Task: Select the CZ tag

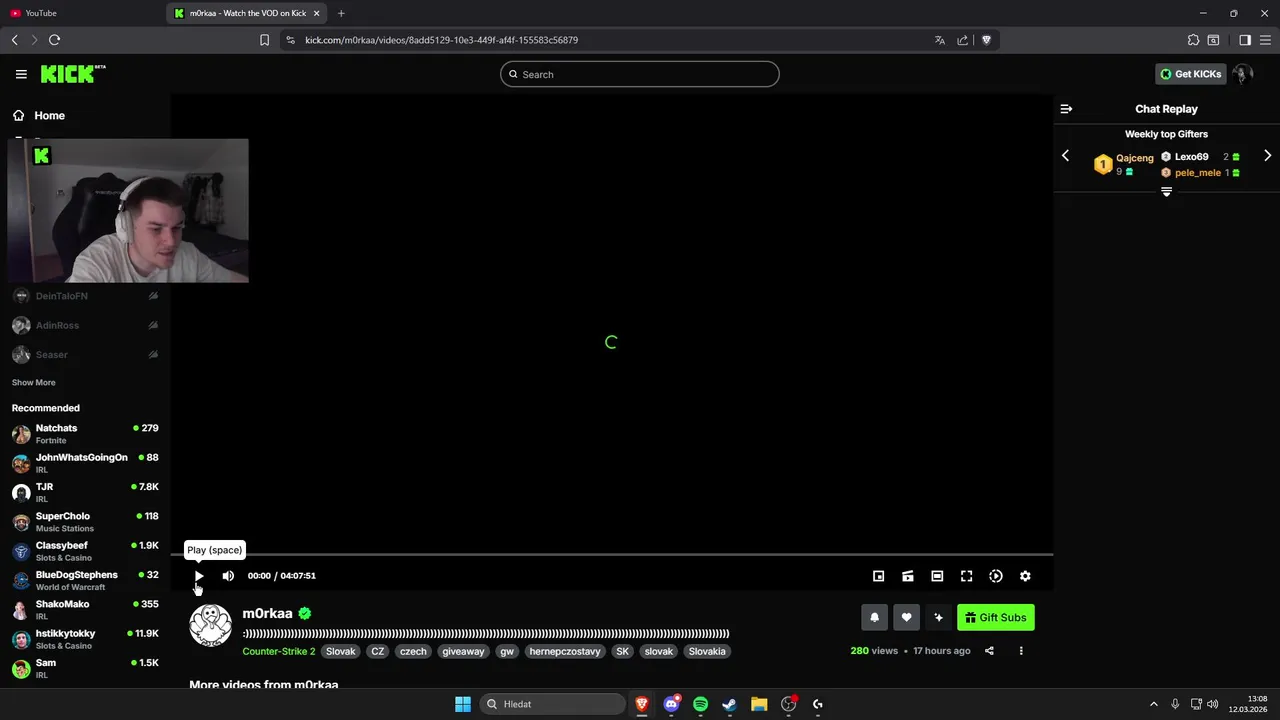Action: pyautogui.click(x=377, y=651)
